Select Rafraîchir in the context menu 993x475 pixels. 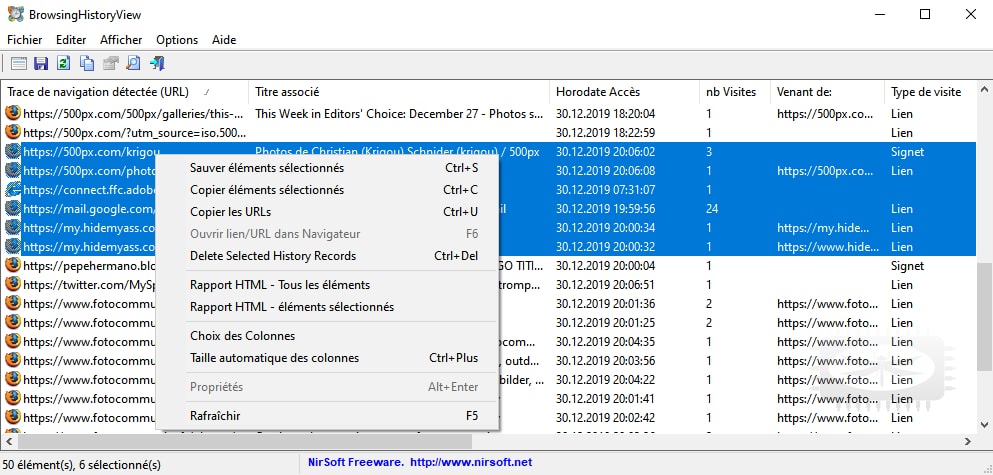click(327, 416)
